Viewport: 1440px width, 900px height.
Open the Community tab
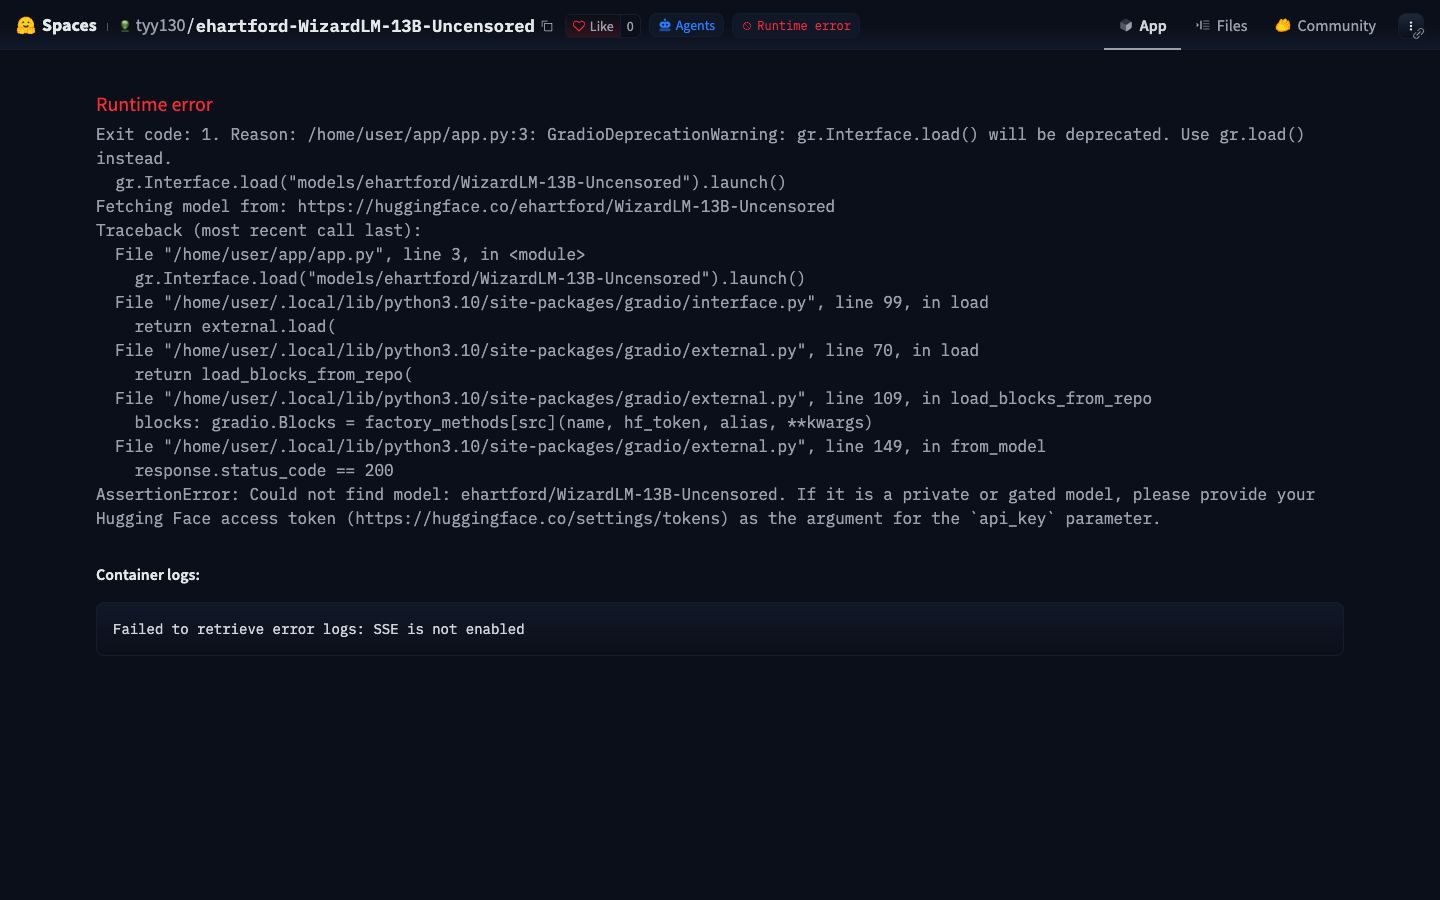[1325, 26]
